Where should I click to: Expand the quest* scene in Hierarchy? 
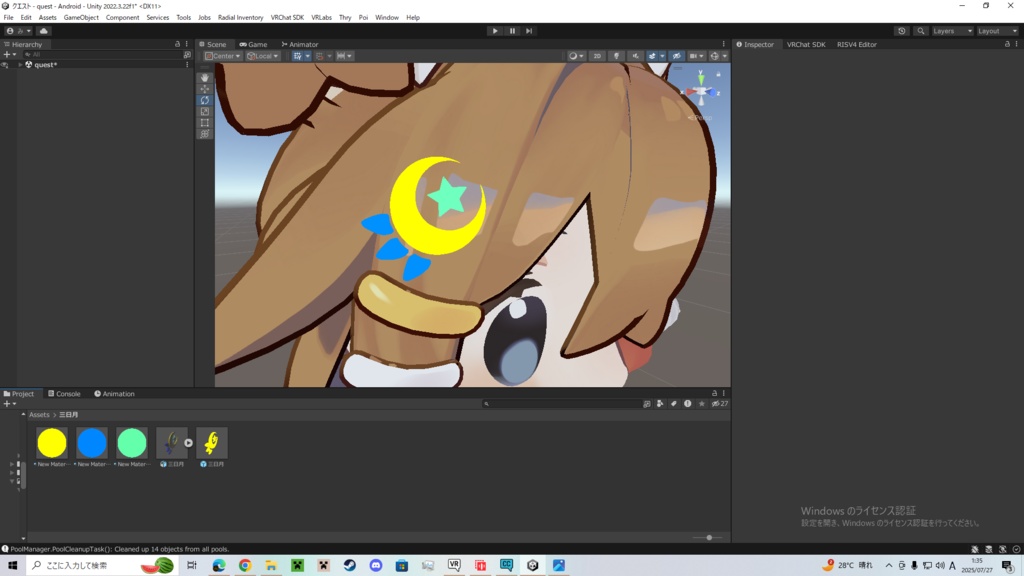[x=20, y=65]
